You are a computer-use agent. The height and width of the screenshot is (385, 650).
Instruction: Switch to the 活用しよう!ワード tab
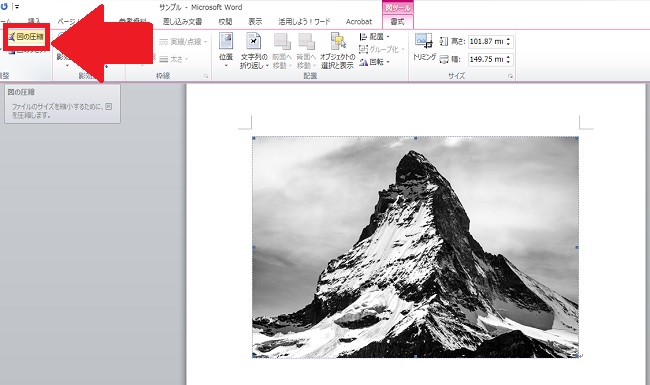pos(304,22)
